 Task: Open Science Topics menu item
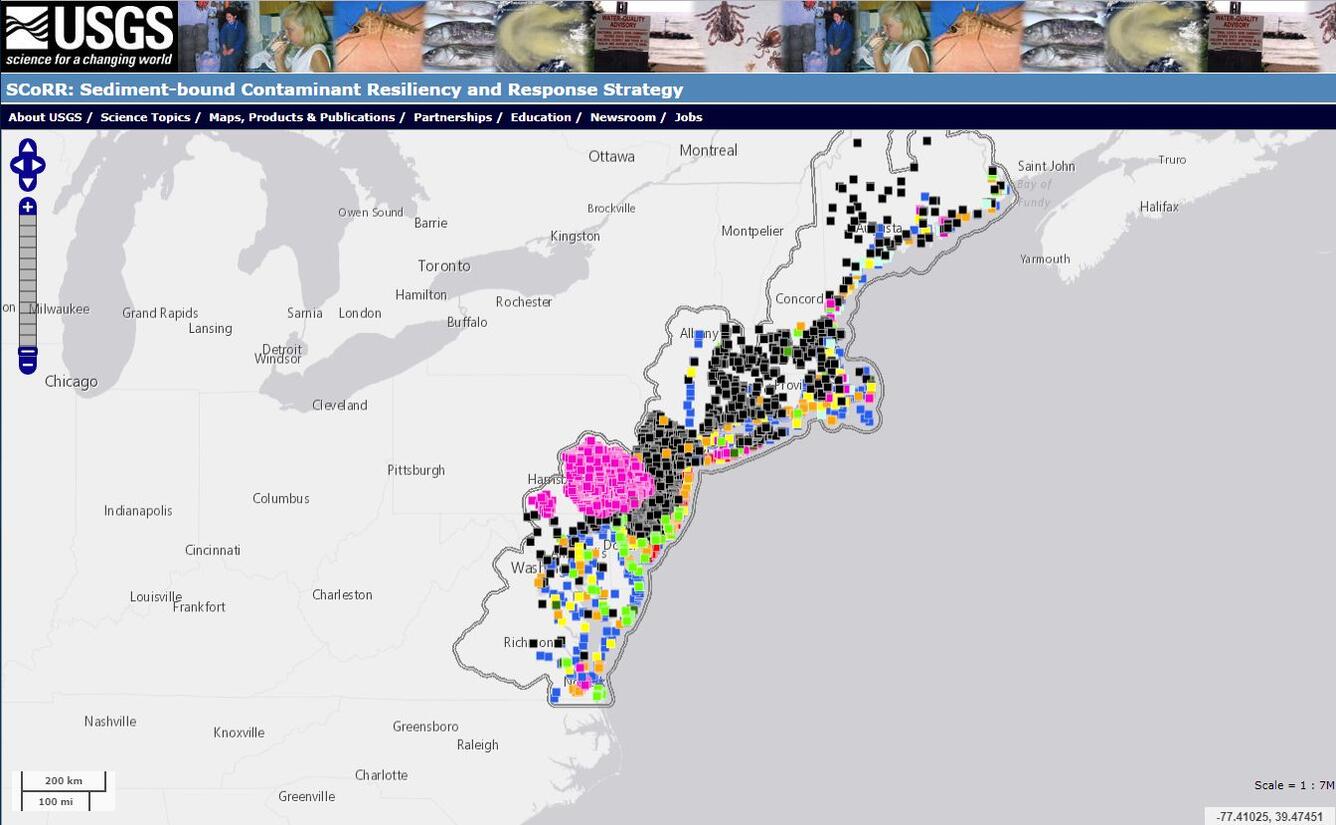(x=145, y=117)
